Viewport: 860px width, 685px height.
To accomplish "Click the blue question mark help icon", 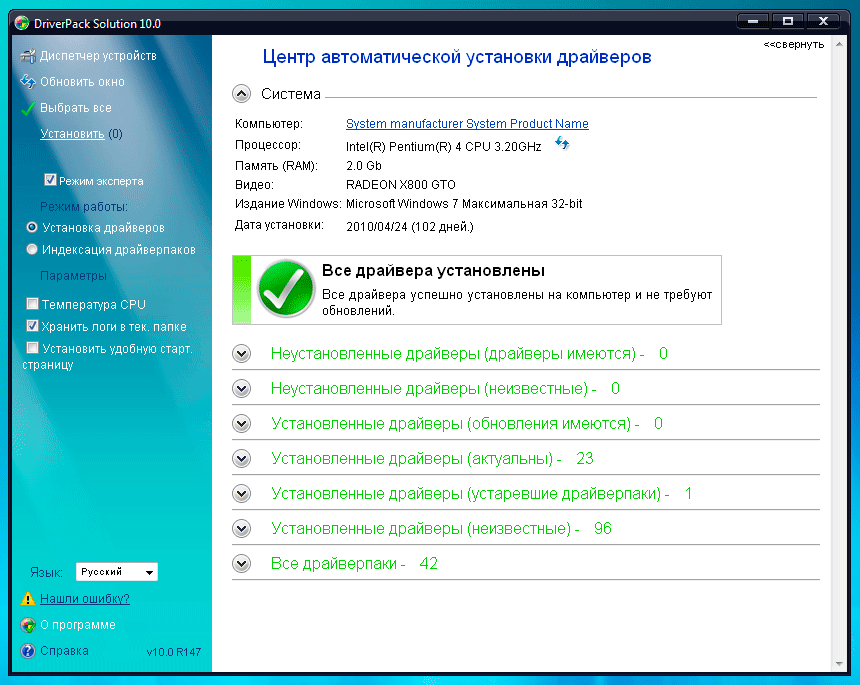I will click(27, 651).
